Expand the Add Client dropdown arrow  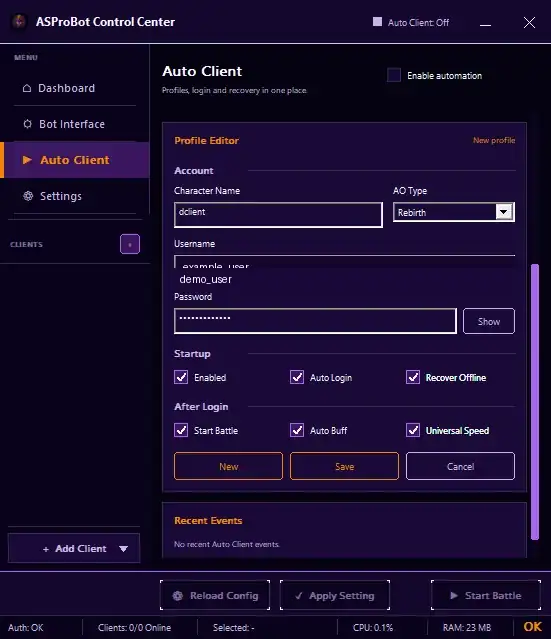point(123,549)
